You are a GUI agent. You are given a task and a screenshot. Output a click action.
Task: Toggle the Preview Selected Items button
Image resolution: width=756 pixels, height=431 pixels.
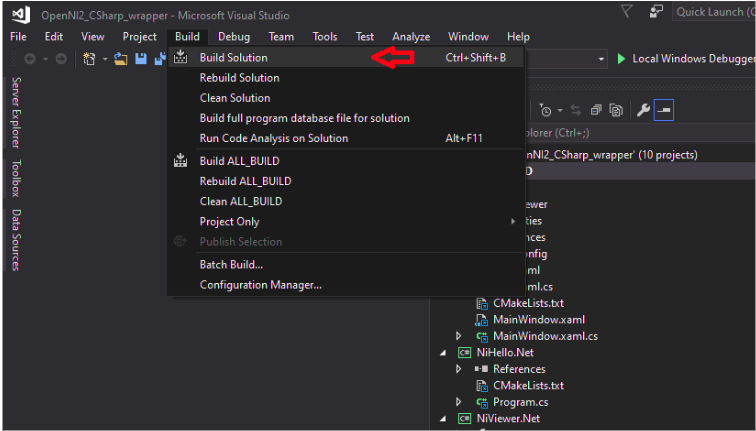point(664,110)
